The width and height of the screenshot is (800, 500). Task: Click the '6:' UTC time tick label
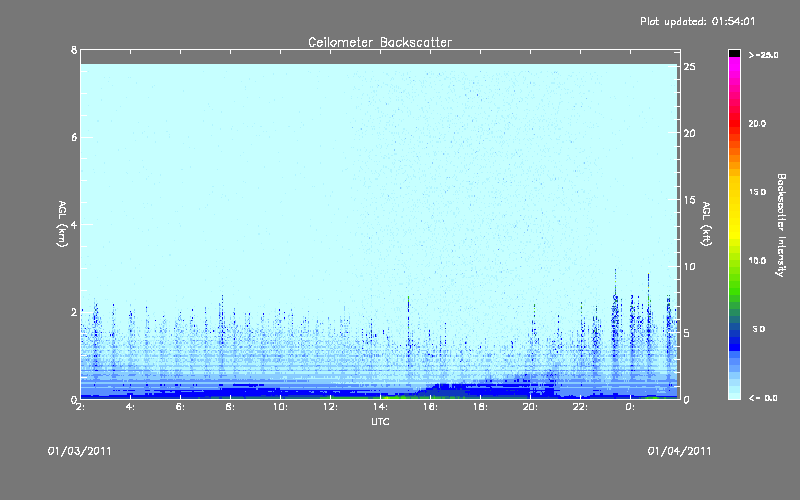coord(181,407)
